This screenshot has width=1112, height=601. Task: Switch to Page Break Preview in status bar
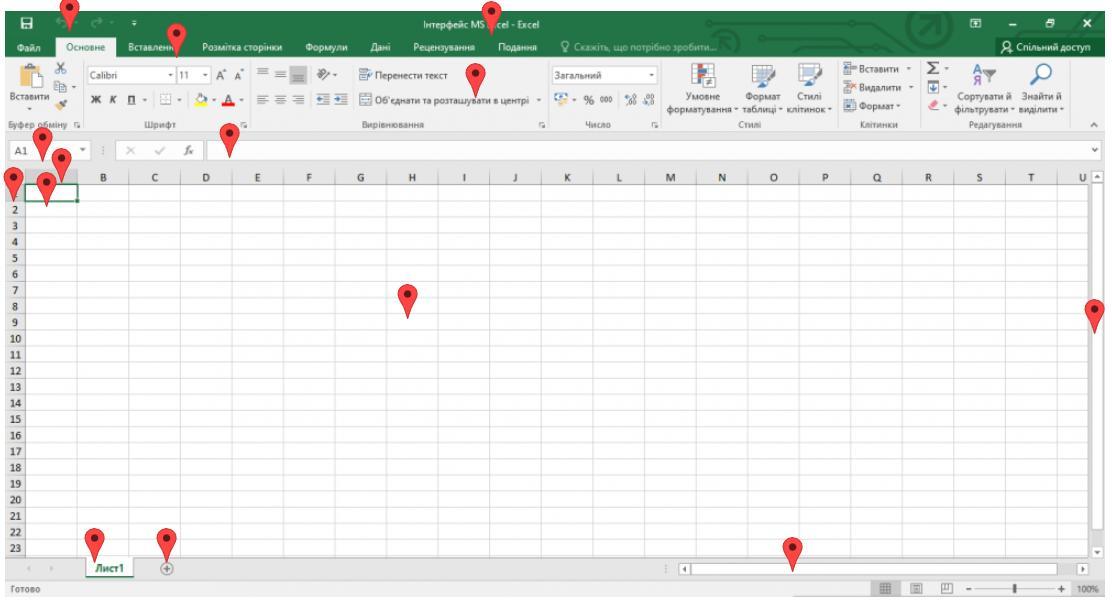click(x=946, y=588)
